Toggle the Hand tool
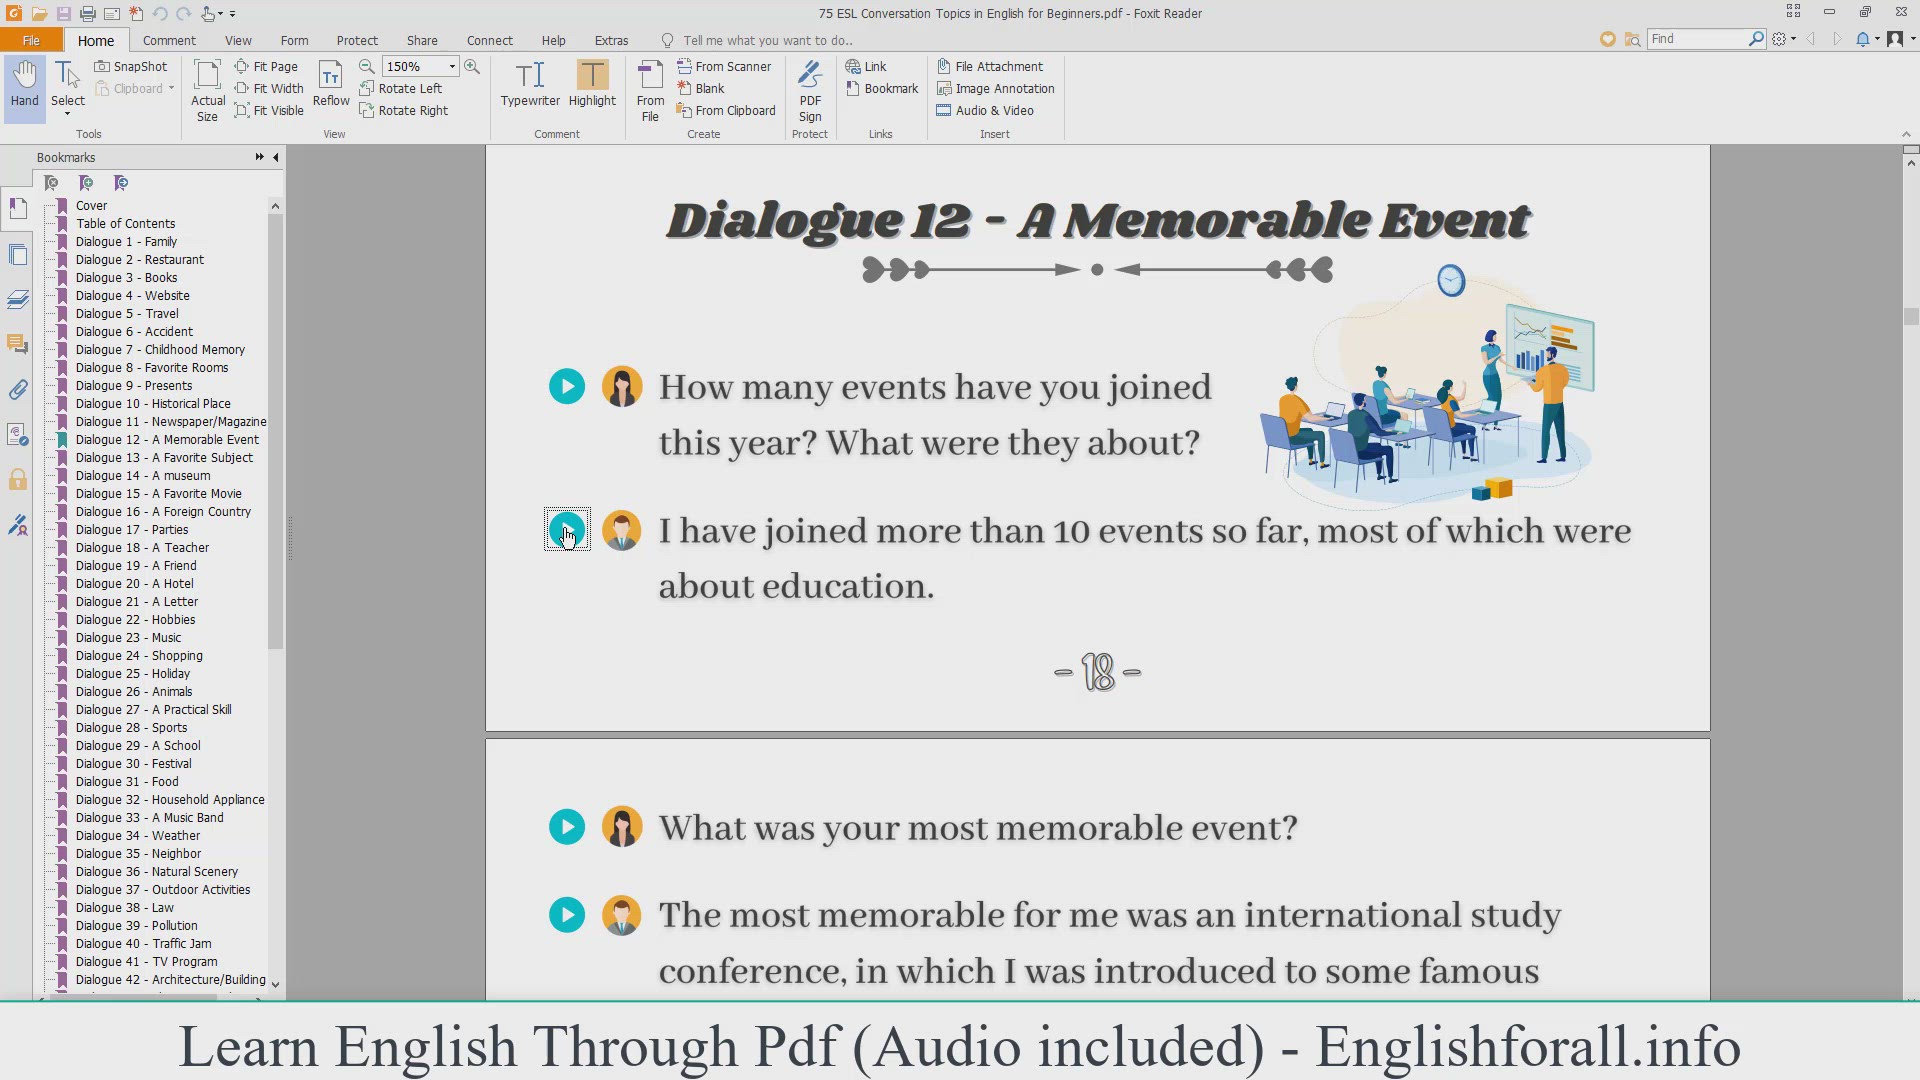Image resolution: width=1920 pixels, height=1080 pixels. [x=24, y=84]
